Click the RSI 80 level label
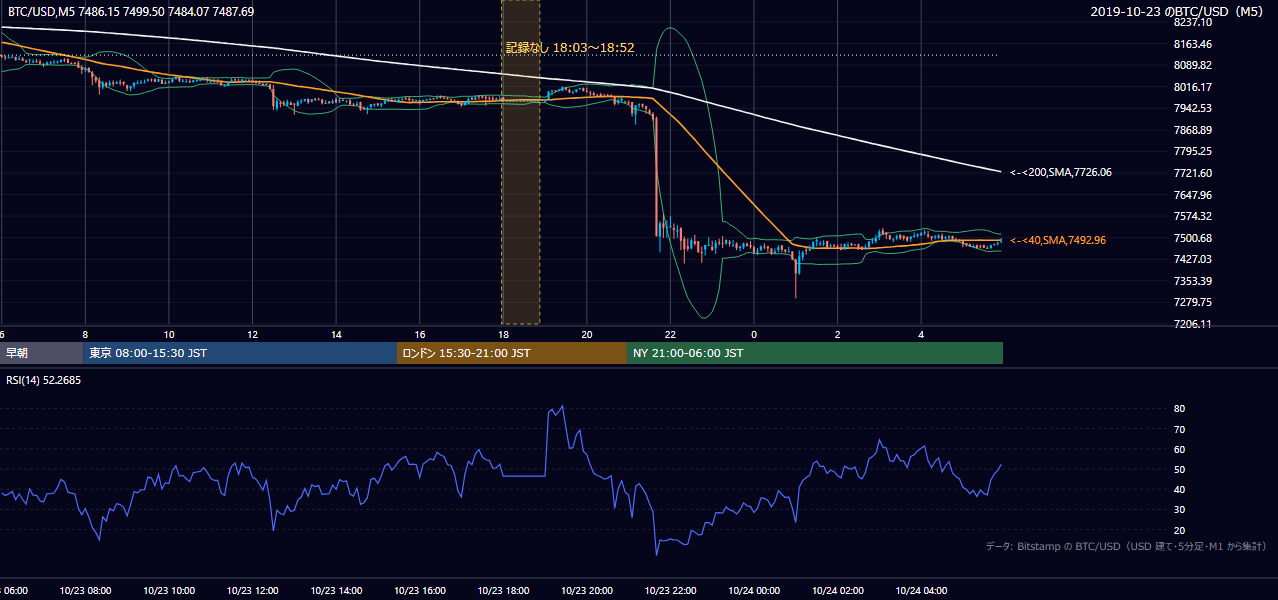The image size is (1278, 600). 1179,409
